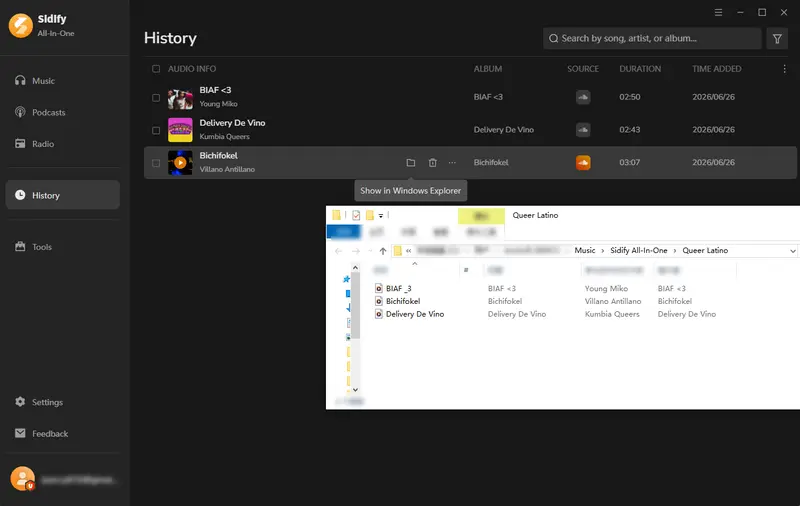This screenshot has height=506, width=800.
Task: Click the TIME ADDED column header
Action: [717, 69]
